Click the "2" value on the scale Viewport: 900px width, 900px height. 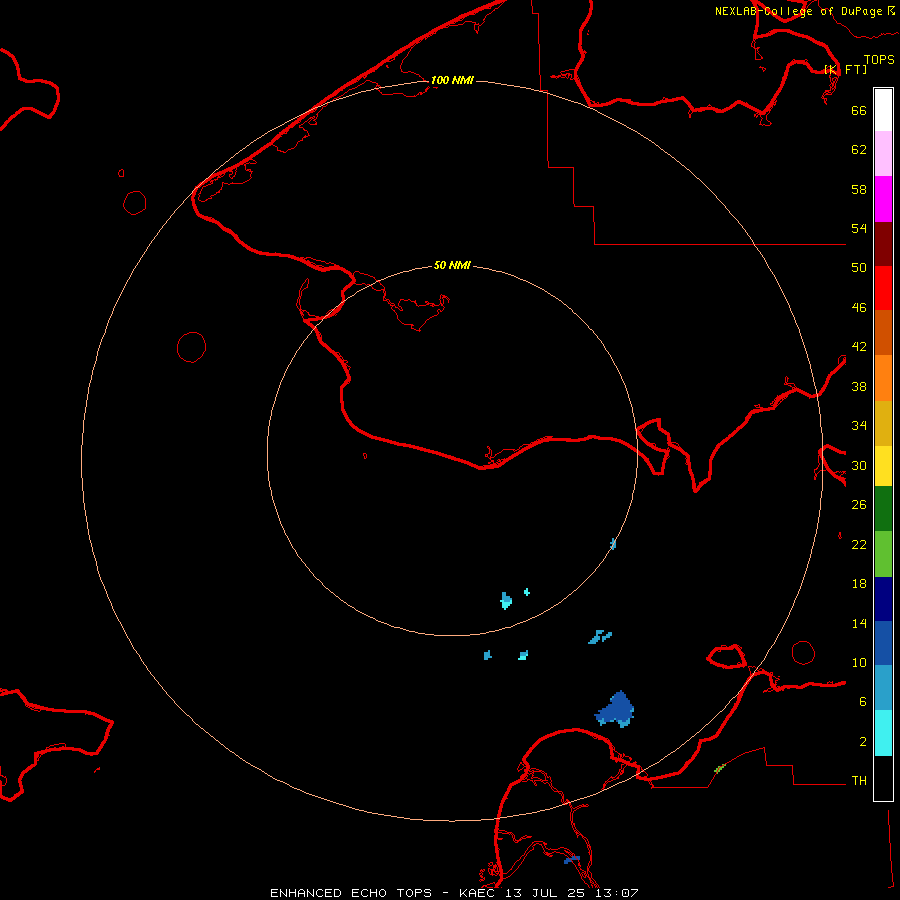pos(863,742)
